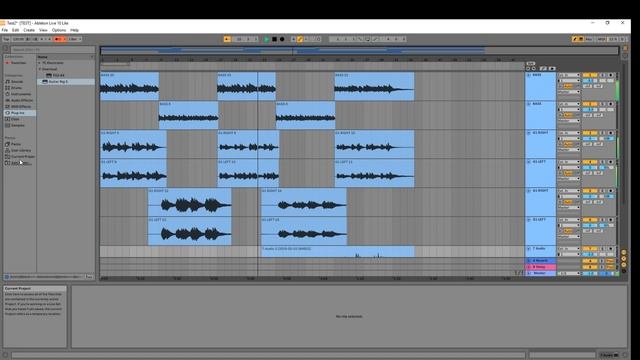Open User Library in Places

[20, 150]
